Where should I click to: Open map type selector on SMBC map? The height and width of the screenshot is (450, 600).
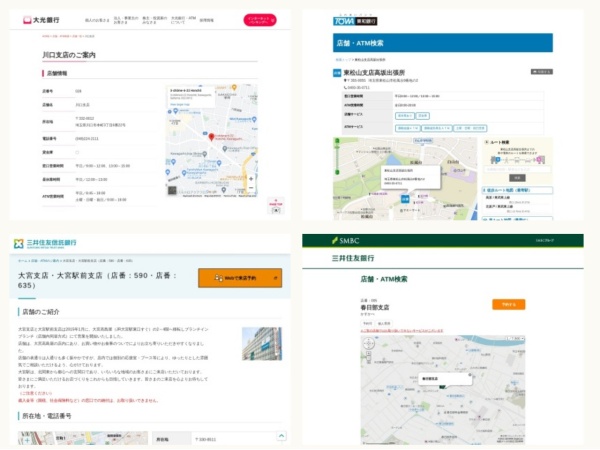(515, 338)
